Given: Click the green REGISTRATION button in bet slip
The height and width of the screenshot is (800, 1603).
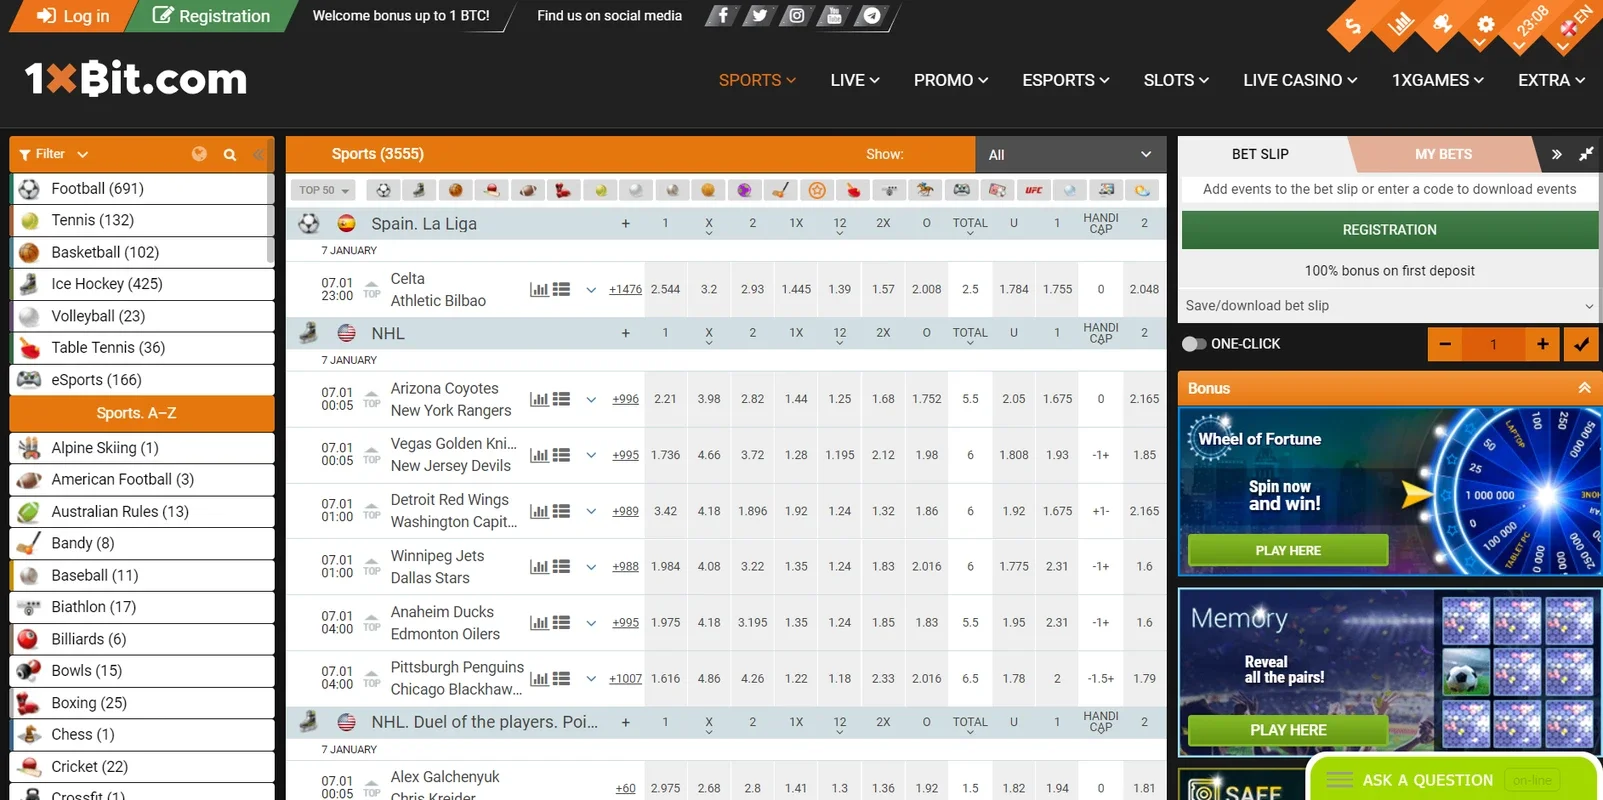Looking at the screenshot, I should [1389, 230].
